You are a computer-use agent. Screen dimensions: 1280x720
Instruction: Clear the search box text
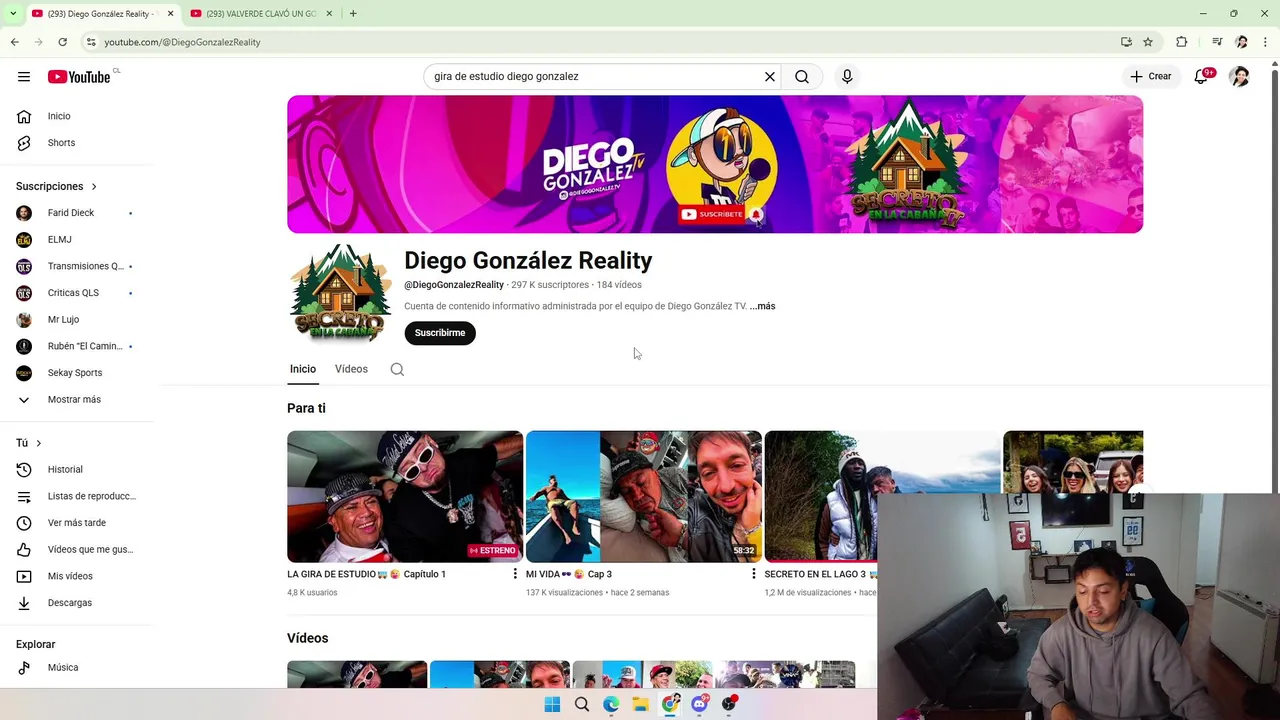[770, 76]
